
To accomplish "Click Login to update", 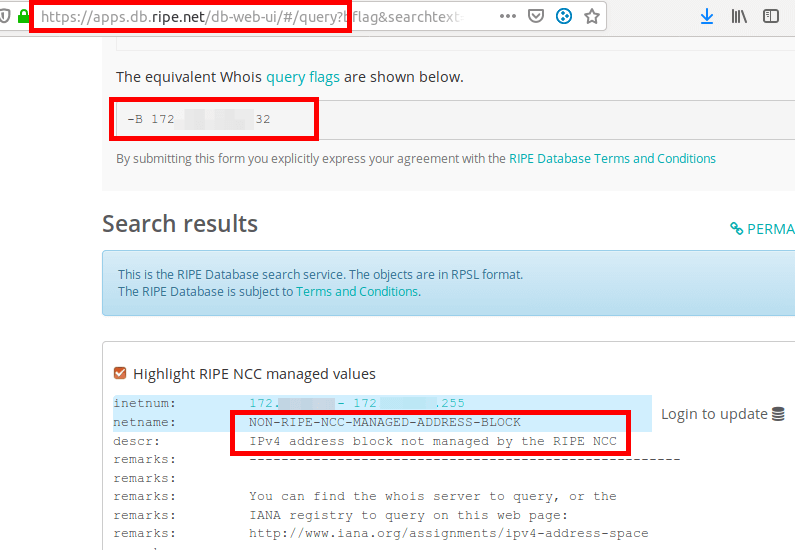I will click(x=714, y=414).
